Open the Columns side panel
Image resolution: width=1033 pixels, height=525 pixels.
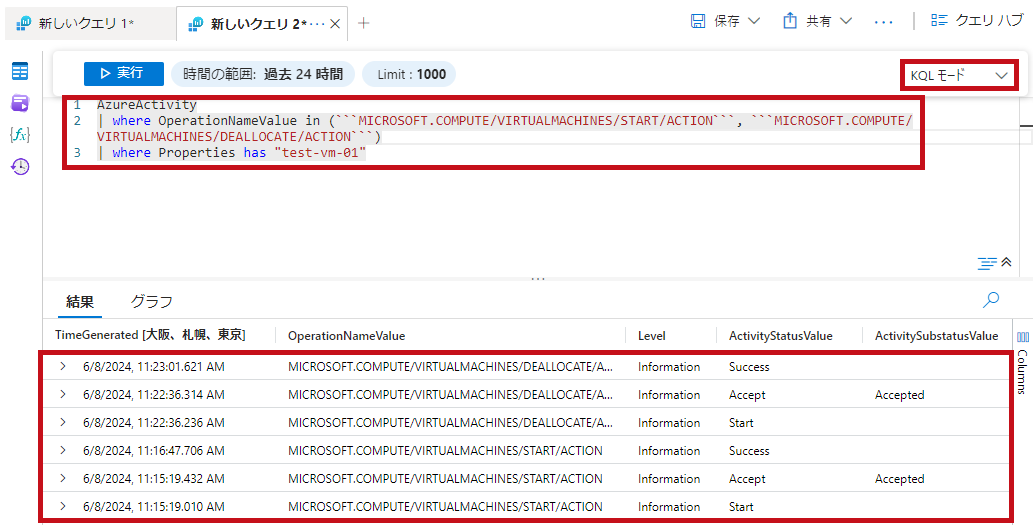click(1022, 361)
